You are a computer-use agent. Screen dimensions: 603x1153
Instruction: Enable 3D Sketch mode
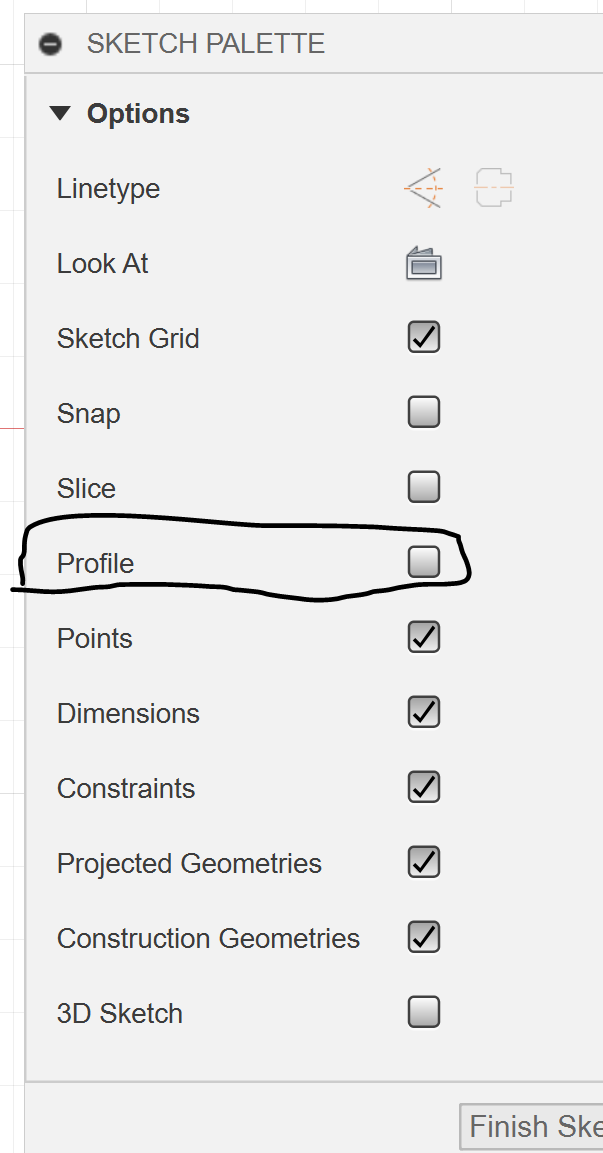tap(422, 1012)
